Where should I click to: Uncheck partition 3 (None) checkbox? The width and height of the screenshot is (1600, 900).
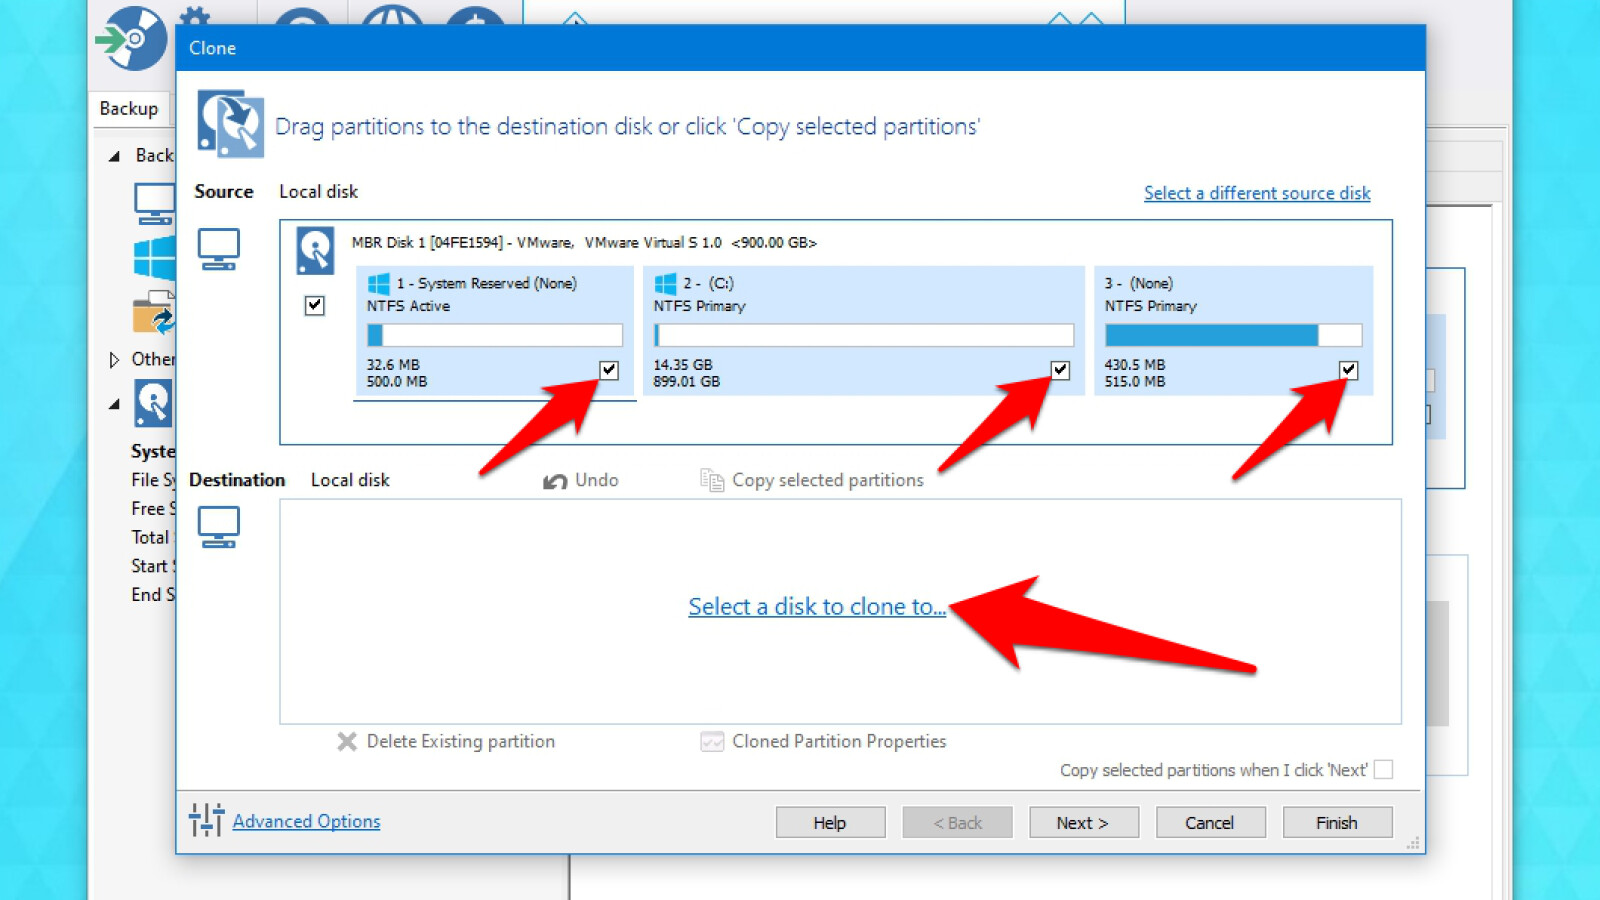(x=1349, y=370)
